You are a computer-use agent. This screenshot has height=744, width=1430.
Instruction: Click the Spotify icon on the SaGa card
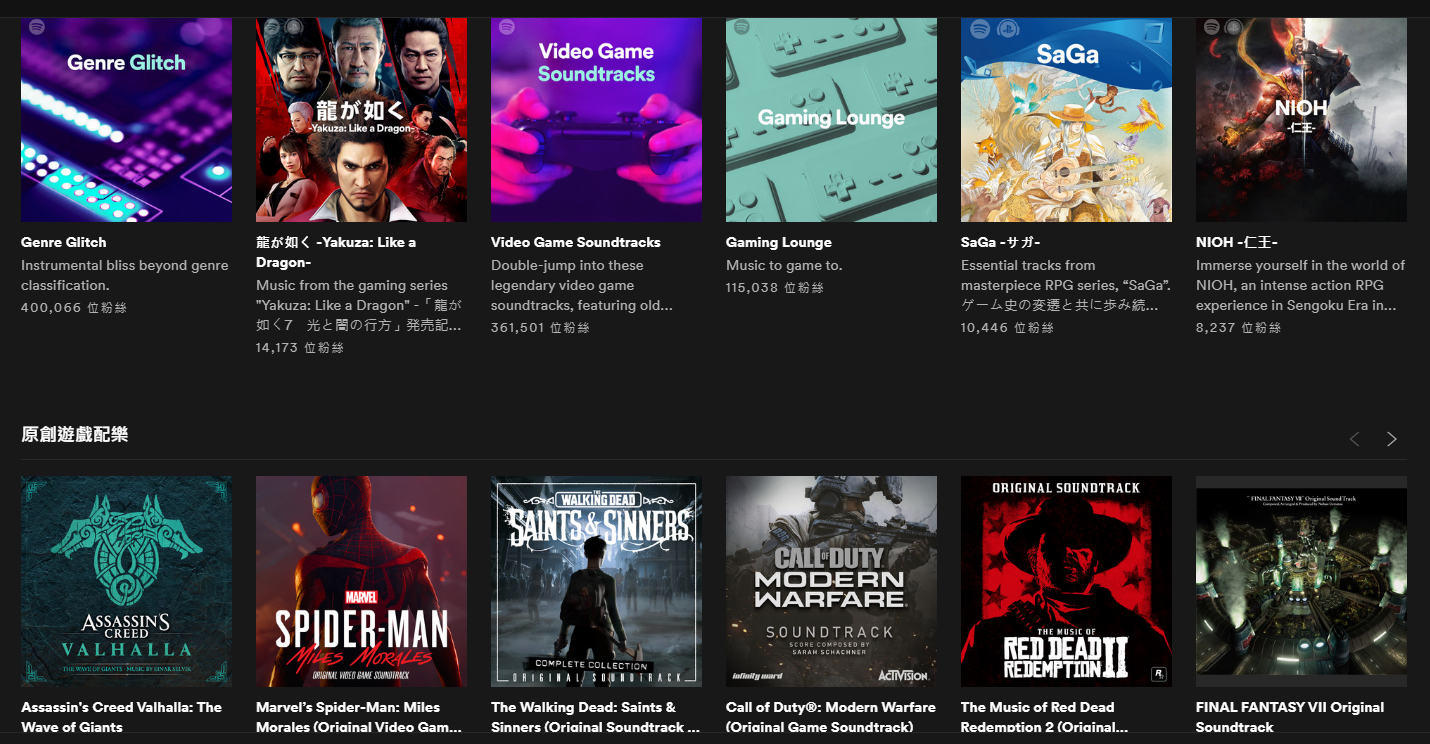pos(978,27)
